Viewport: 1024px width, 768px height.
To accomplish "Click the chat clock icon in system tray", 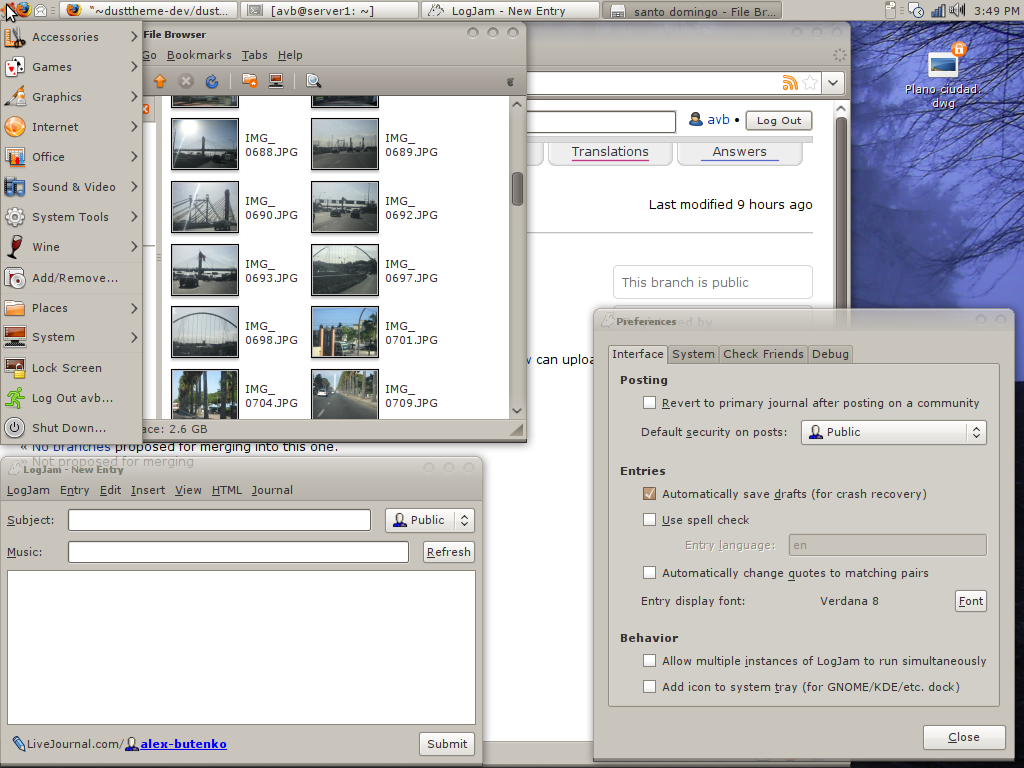I will [916, 10].
